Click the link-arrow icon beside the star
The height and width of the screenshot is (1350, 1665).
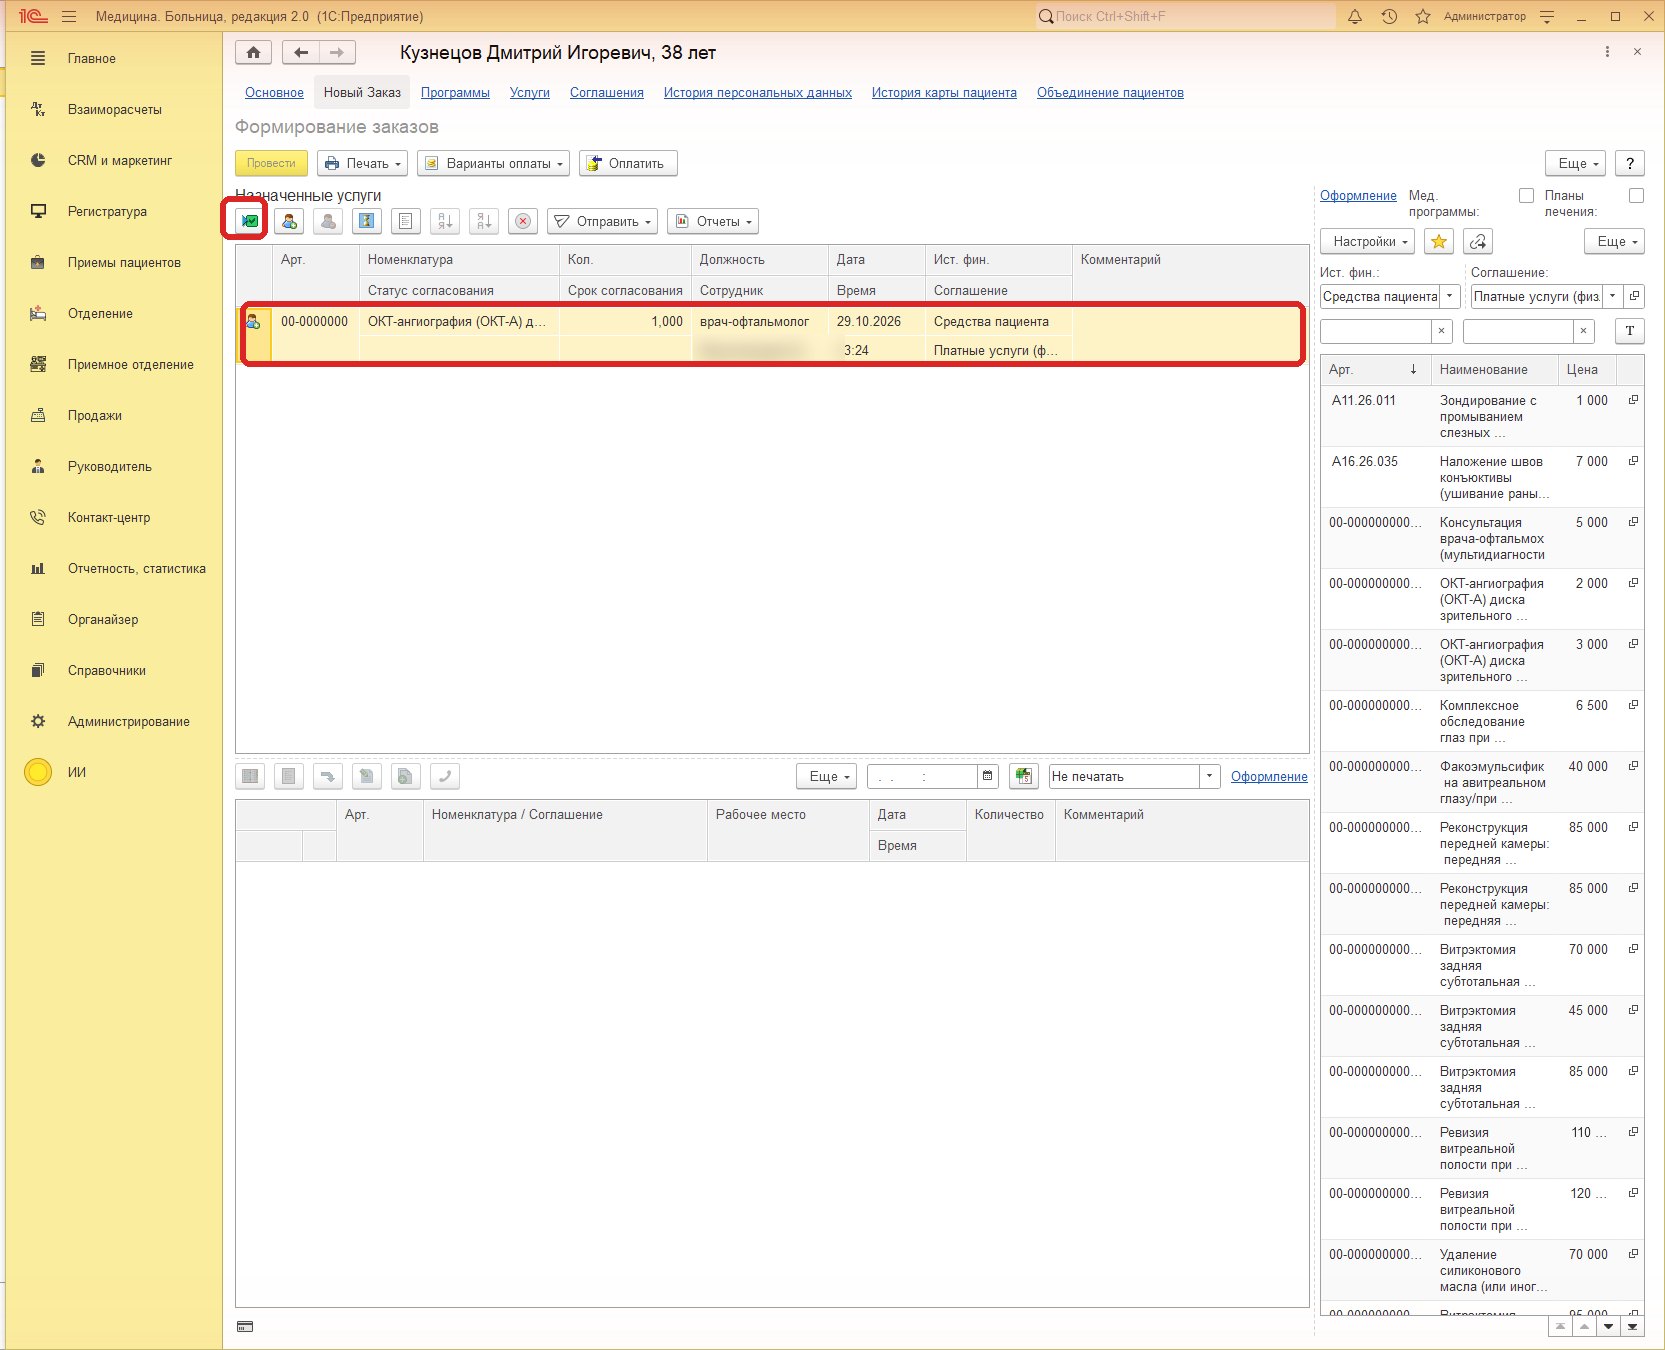click(1478, 241)
